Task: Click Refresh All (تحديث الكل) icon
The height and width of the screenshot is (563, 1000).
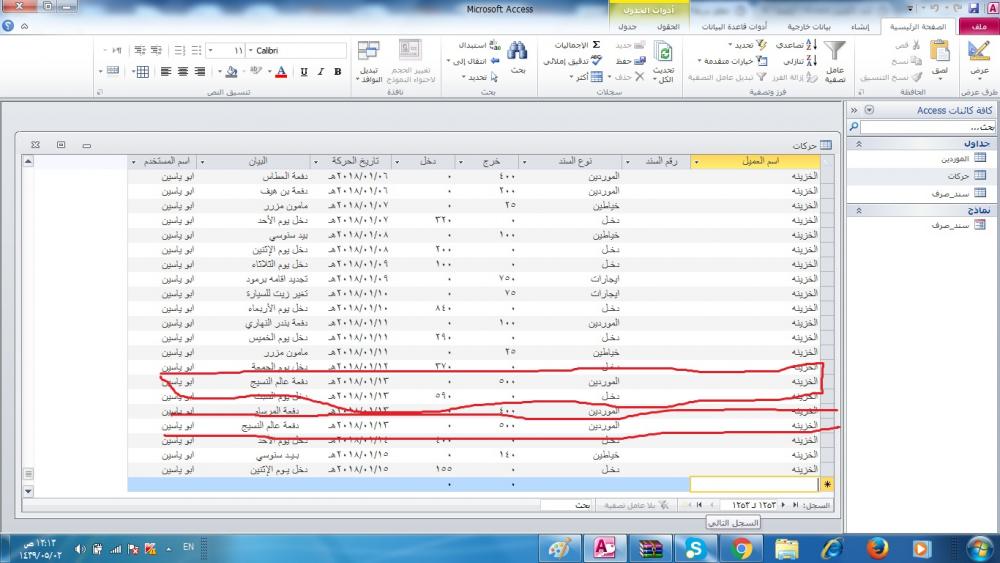Action: (663, 52)
